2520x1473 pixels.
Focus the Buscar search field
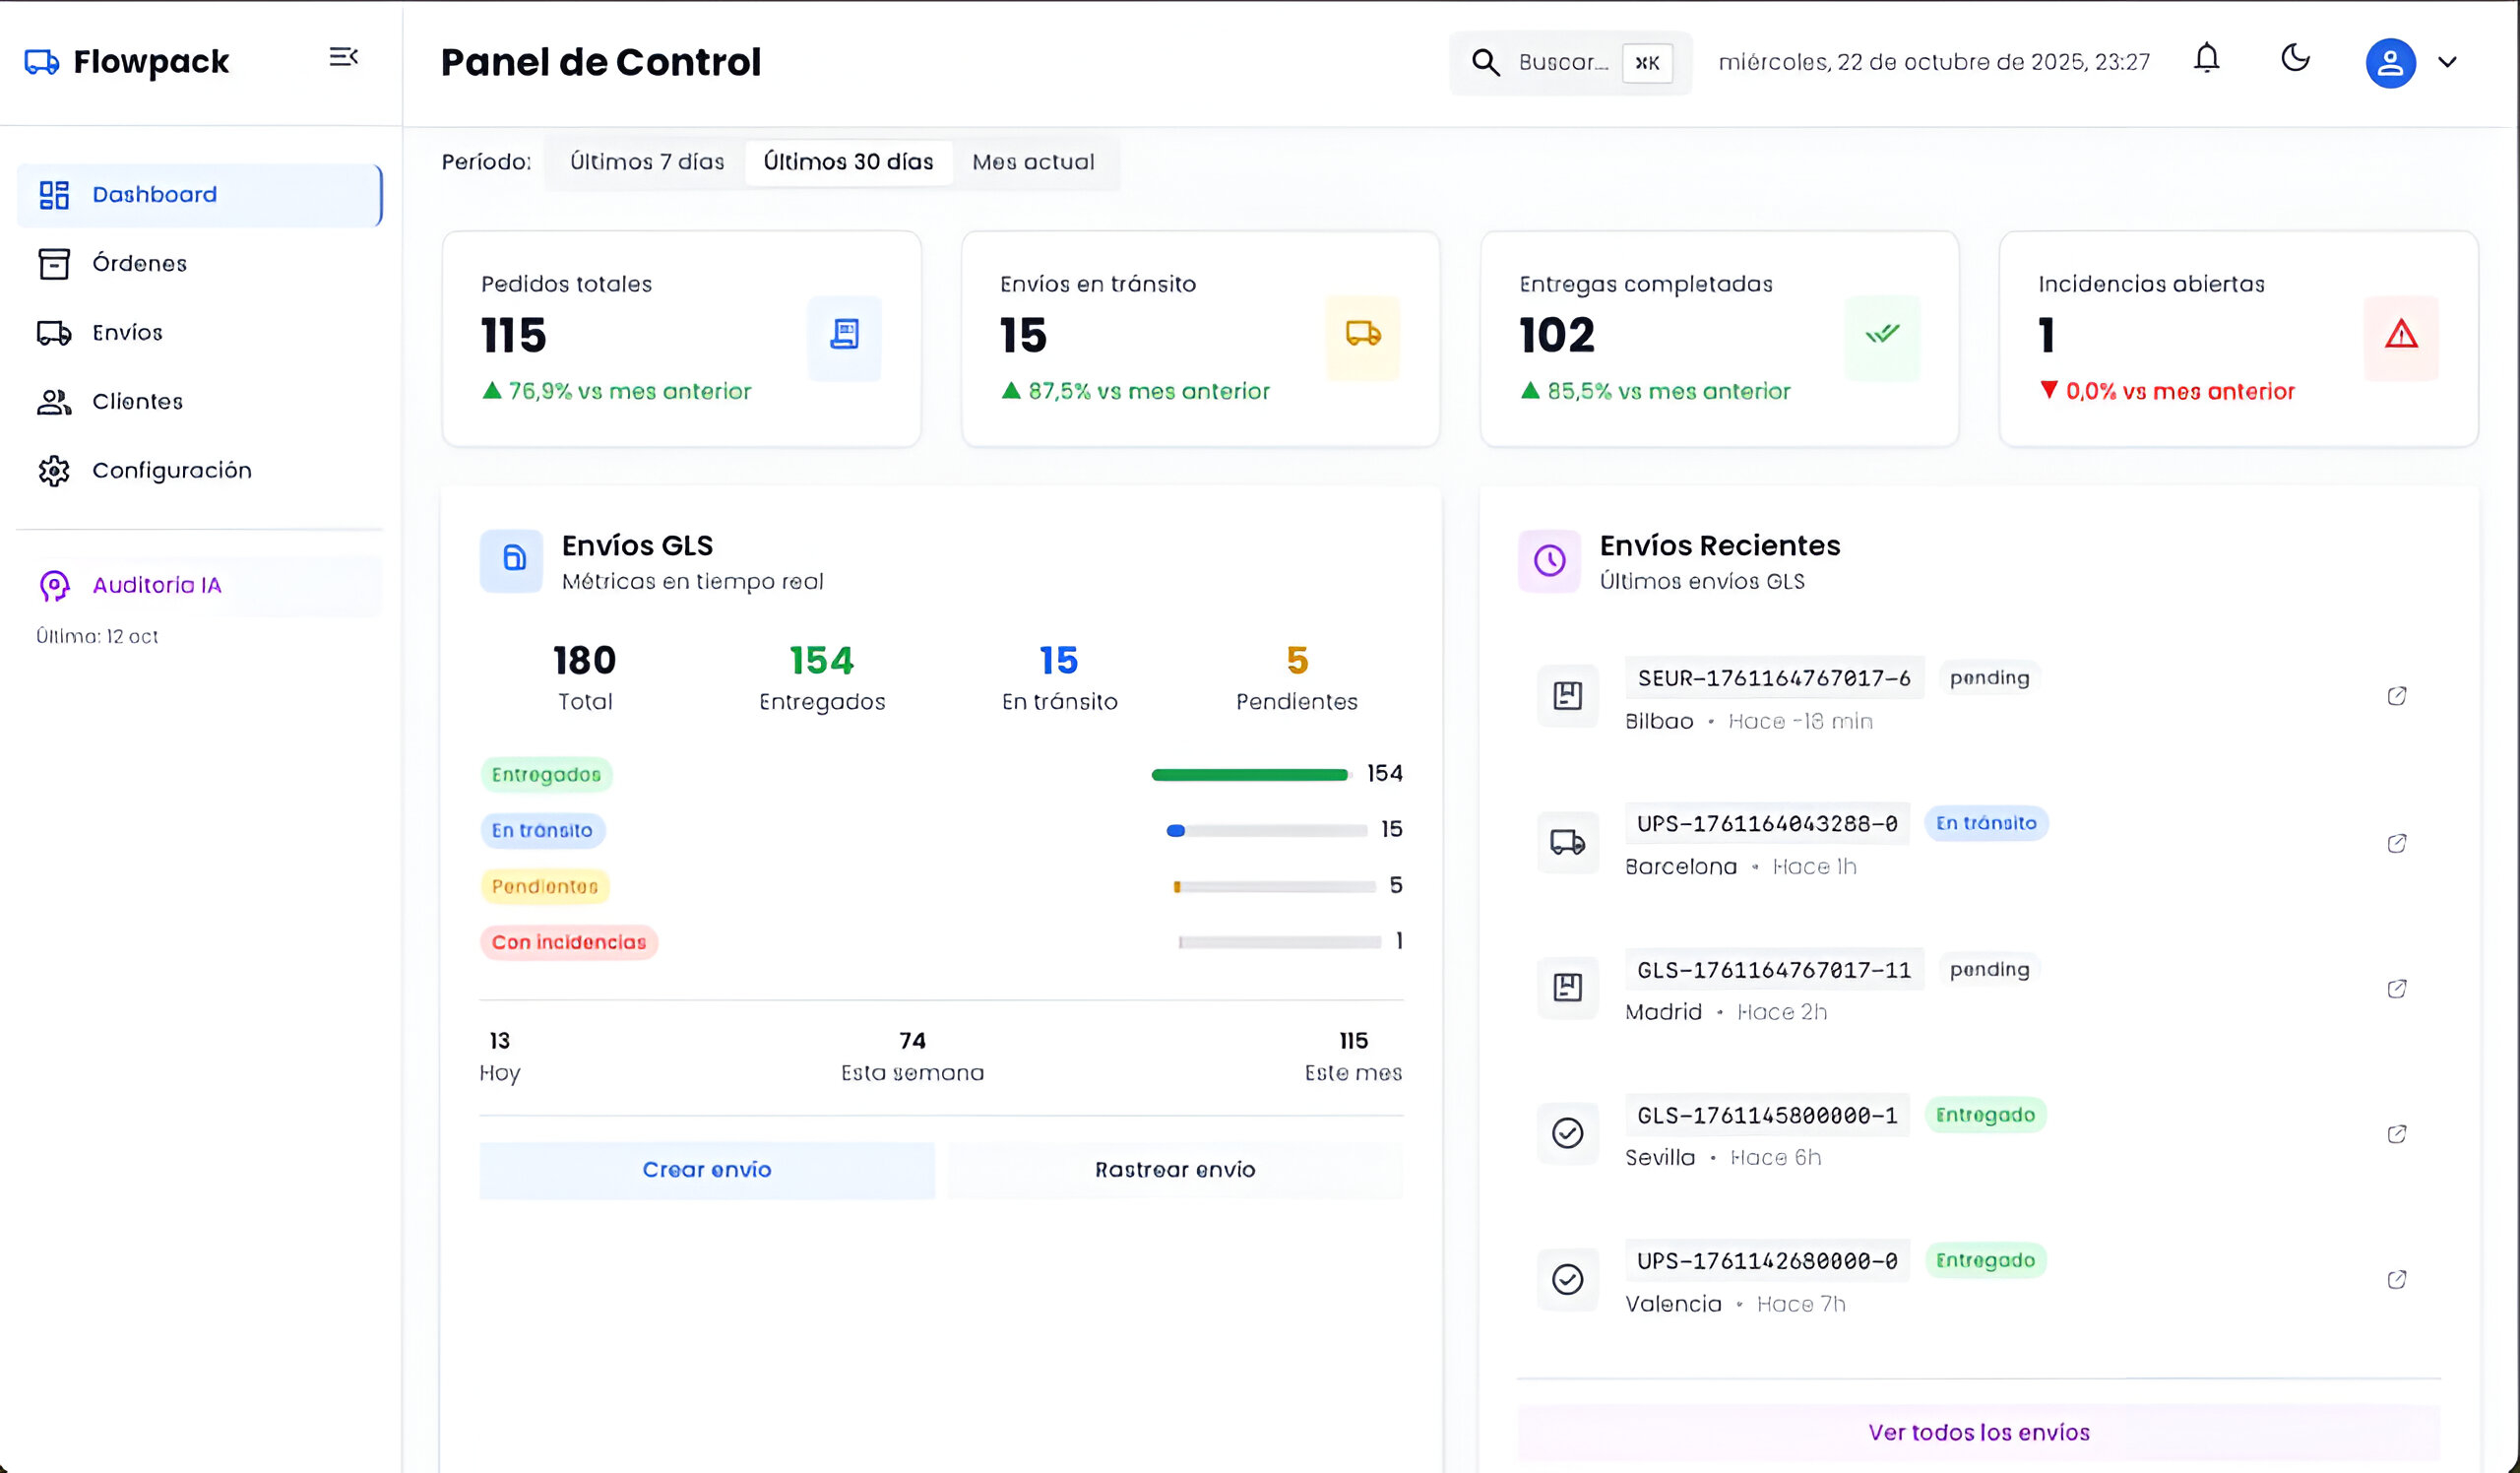(x=1561, y=63)
